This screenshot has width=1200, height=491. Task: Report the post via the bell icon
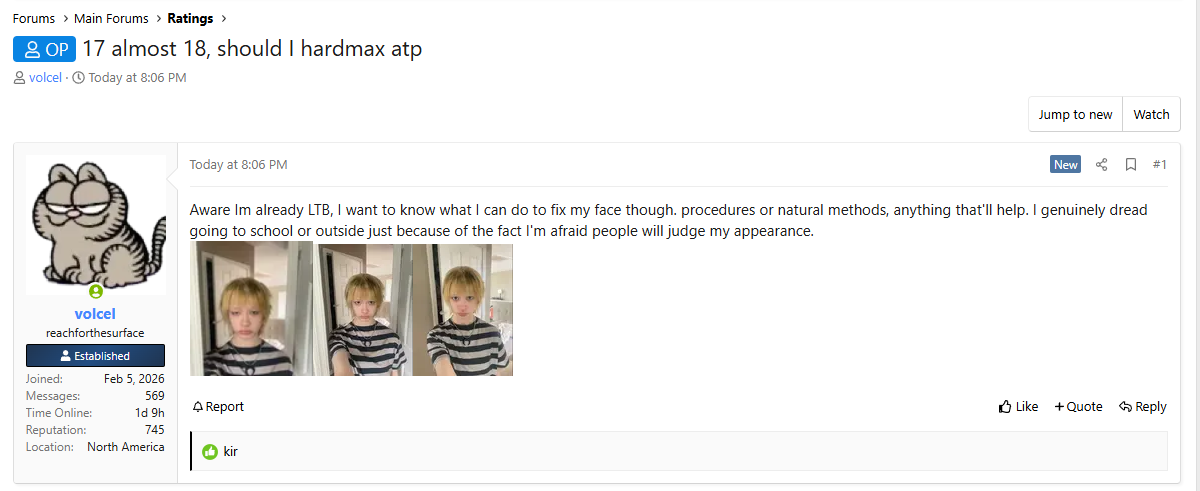[x=218, y=407]
